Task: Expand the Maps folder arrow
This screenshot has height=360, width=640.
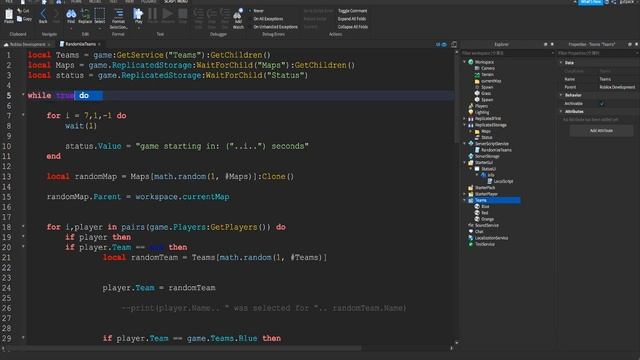Action: [x=471, y=131]
